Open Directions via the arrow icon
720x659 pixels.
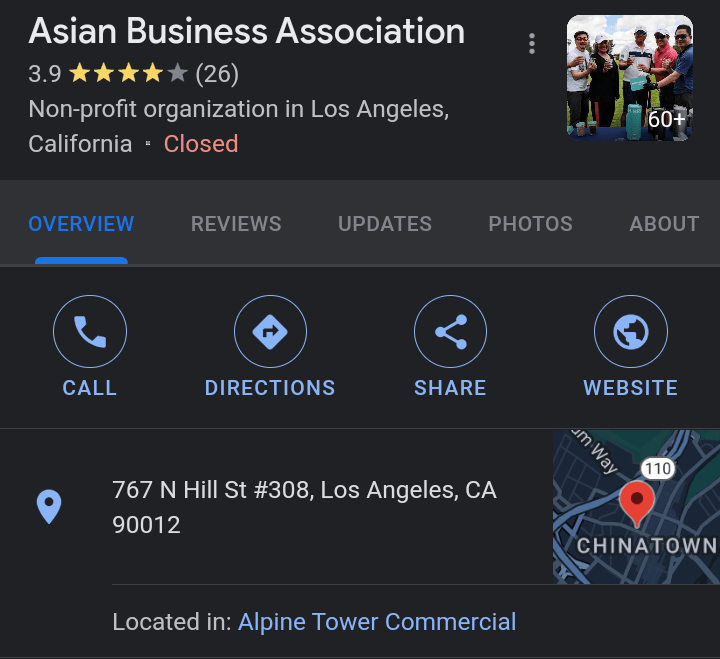tap(270, 332)
